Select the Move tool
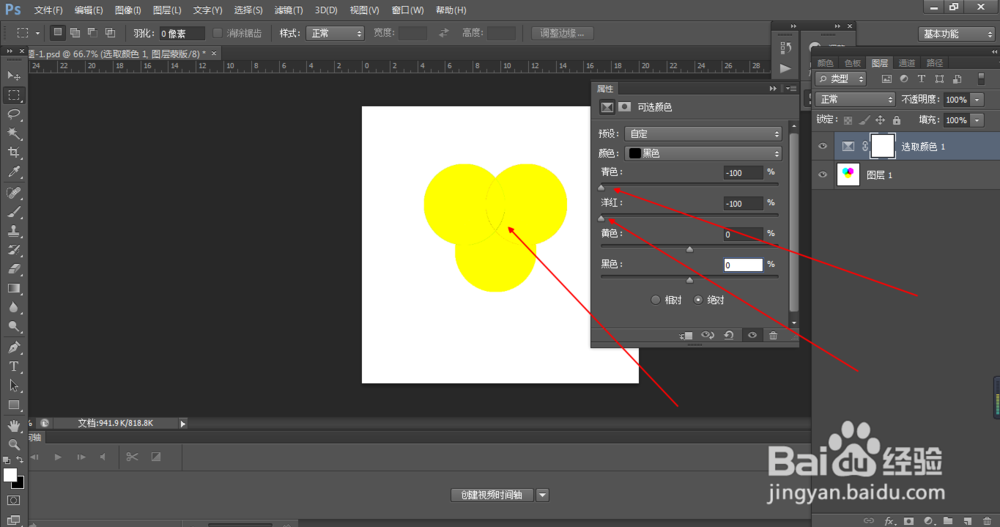The height and width of the screenshot is (527, 1000). point(13,75)
